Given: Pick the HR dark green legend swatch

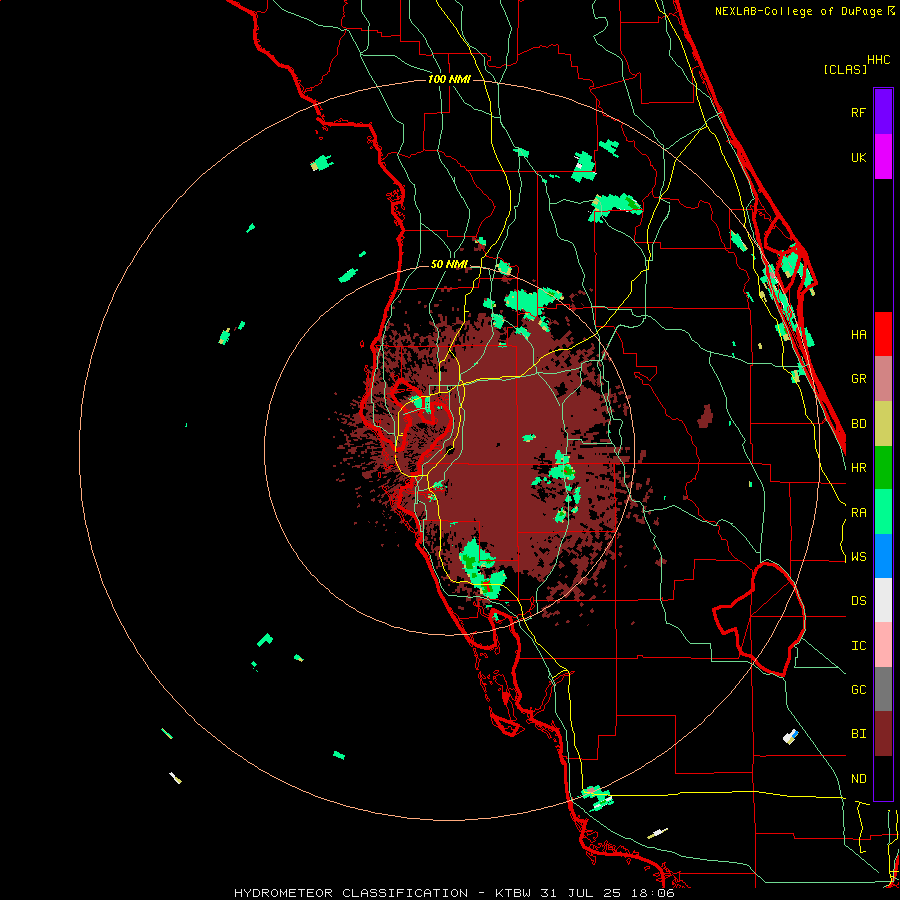Looking at the screenshot, I should tap(883, 468).
